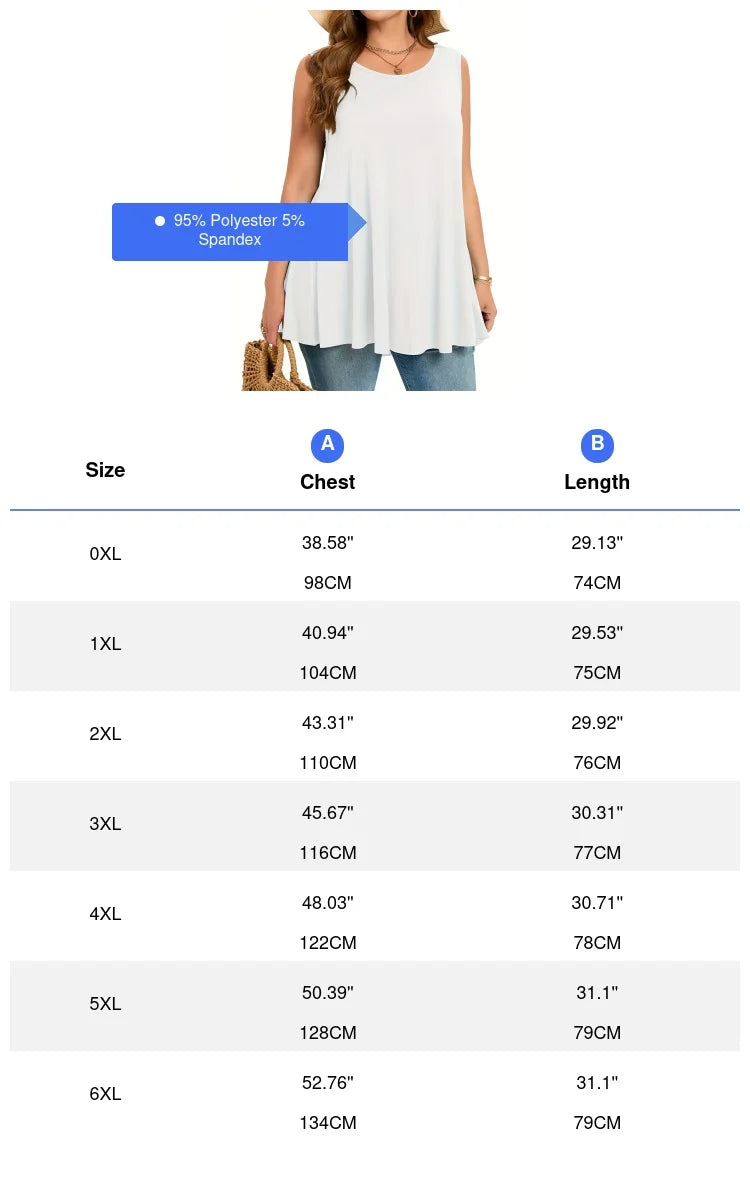Click the Length column header
Viewport: 750px width, 1200px height.
tap(597, 482)
